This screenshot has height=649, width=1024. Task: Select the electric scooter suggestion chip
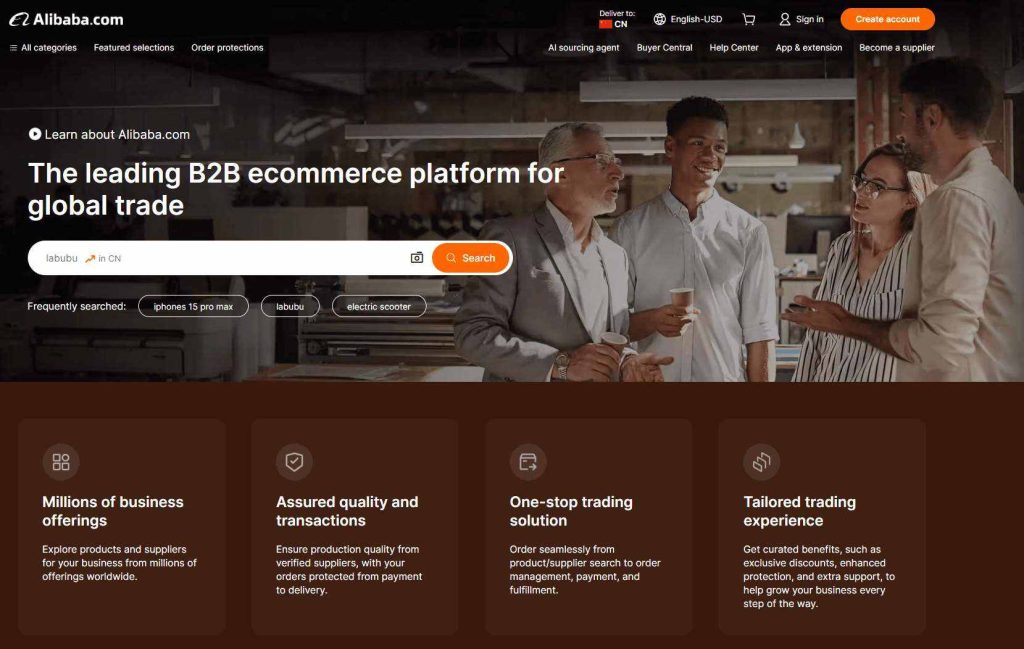click(379, 306)
